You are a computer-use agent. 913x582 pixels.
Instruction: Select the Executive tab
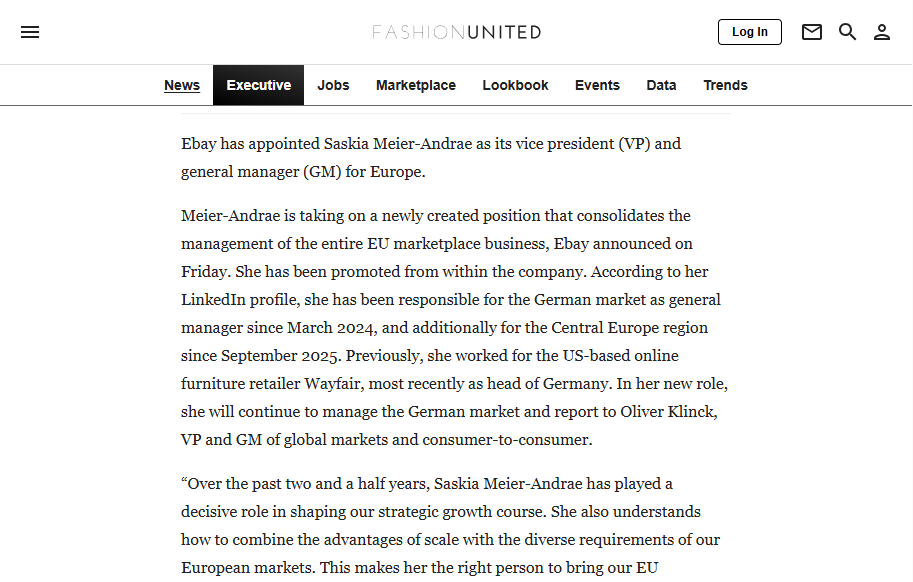[x=259, y=85]
